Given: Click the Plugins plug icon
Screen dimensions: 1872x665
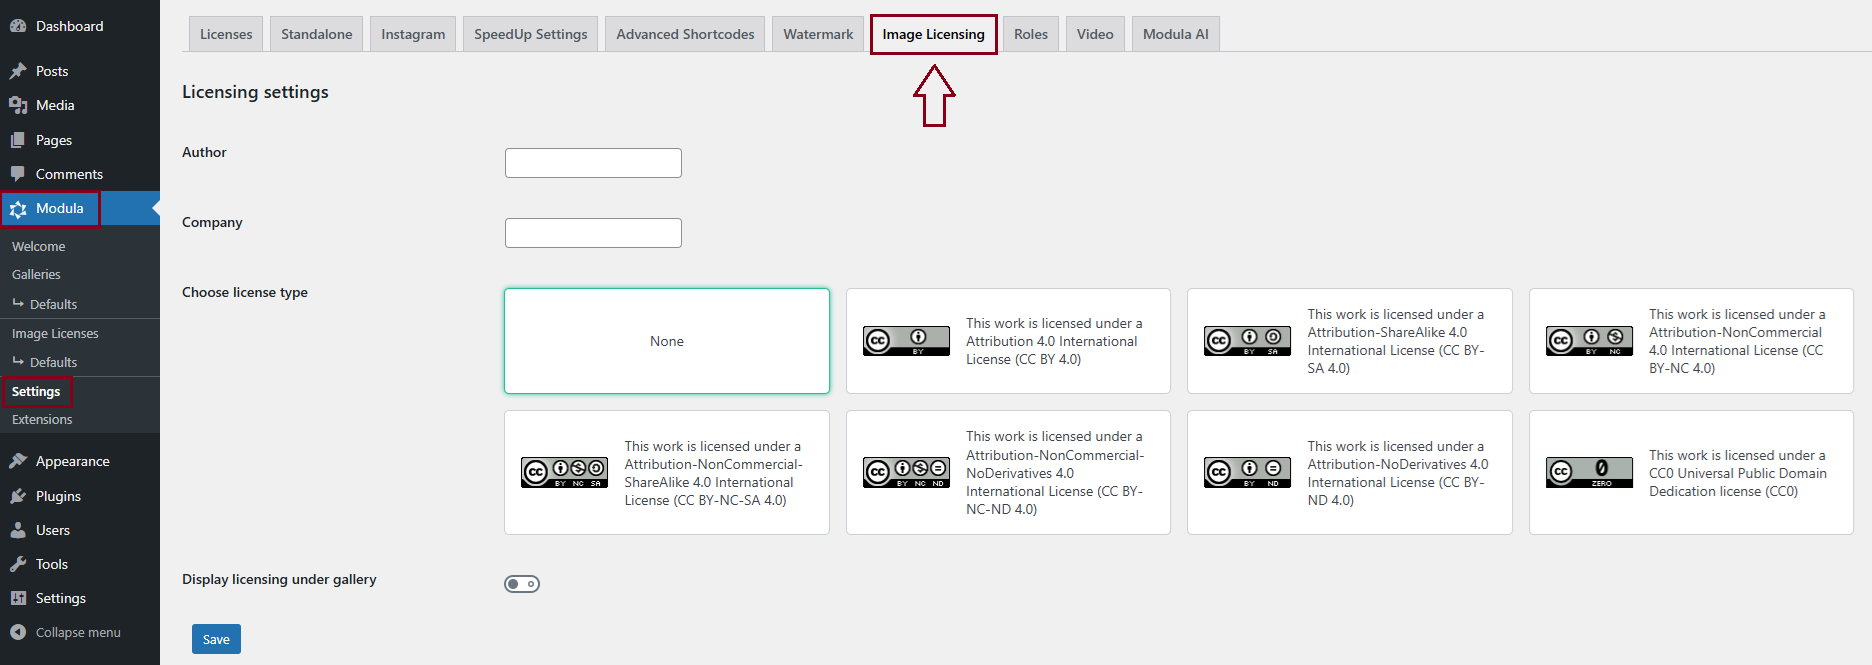Looking at the screenshot, I should pos(18,496).
